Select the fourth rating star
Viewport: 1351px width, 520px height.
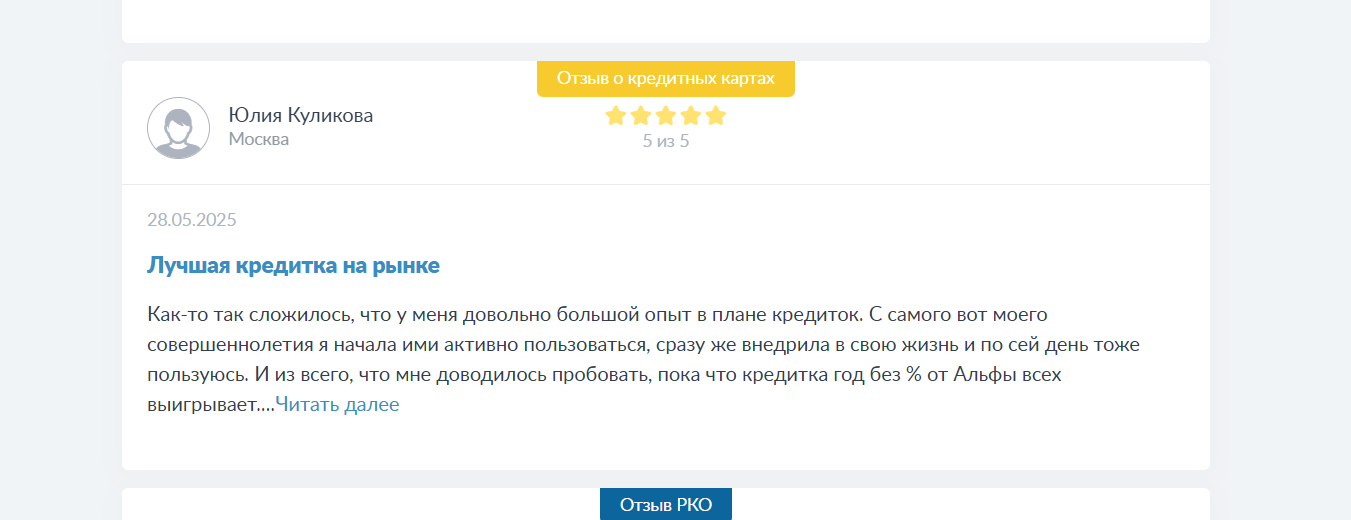coord(691,116)
